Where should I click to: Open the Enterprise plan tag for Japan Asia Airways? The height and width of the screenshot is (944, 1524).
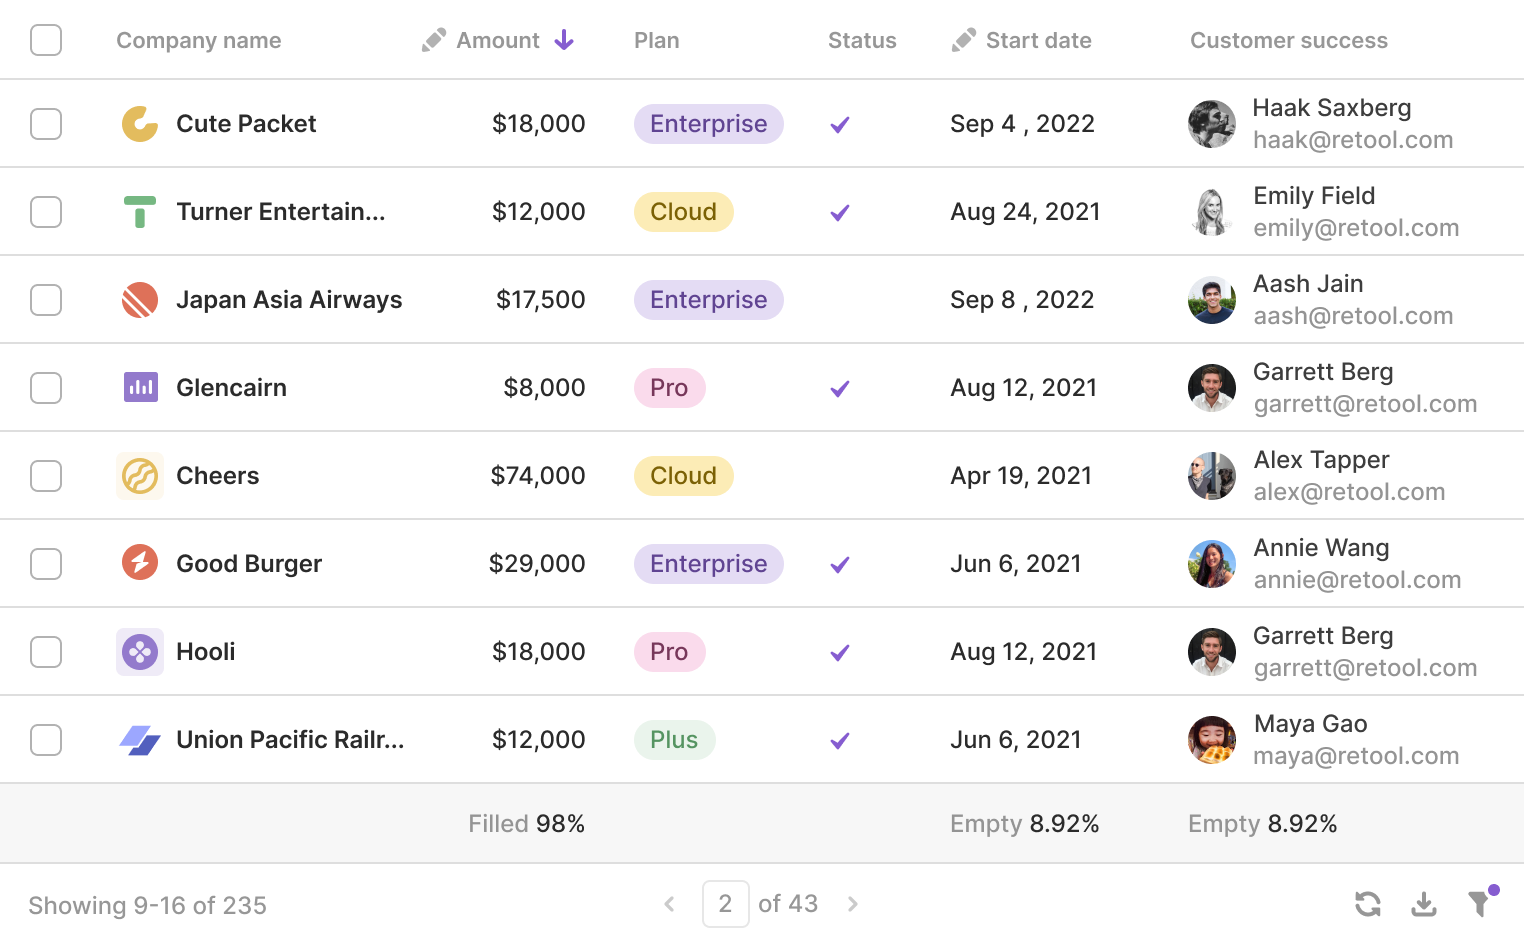click(x=708, y=300)
